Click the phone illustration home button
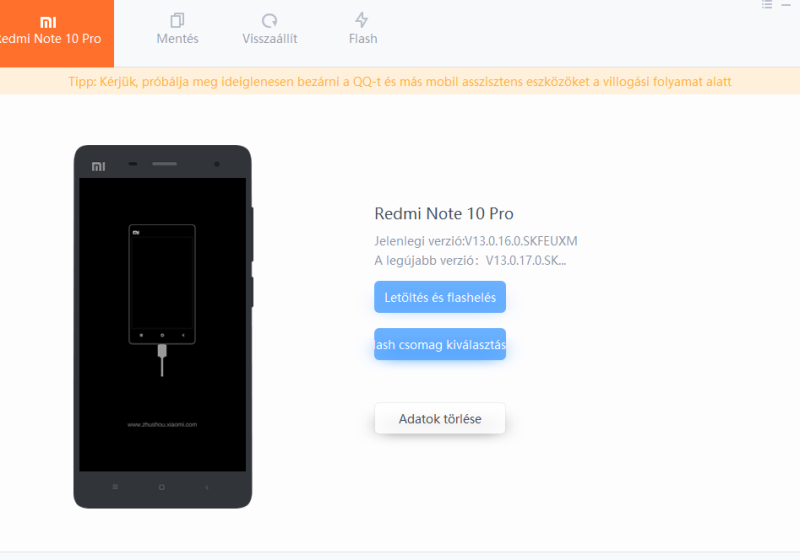 162,487
